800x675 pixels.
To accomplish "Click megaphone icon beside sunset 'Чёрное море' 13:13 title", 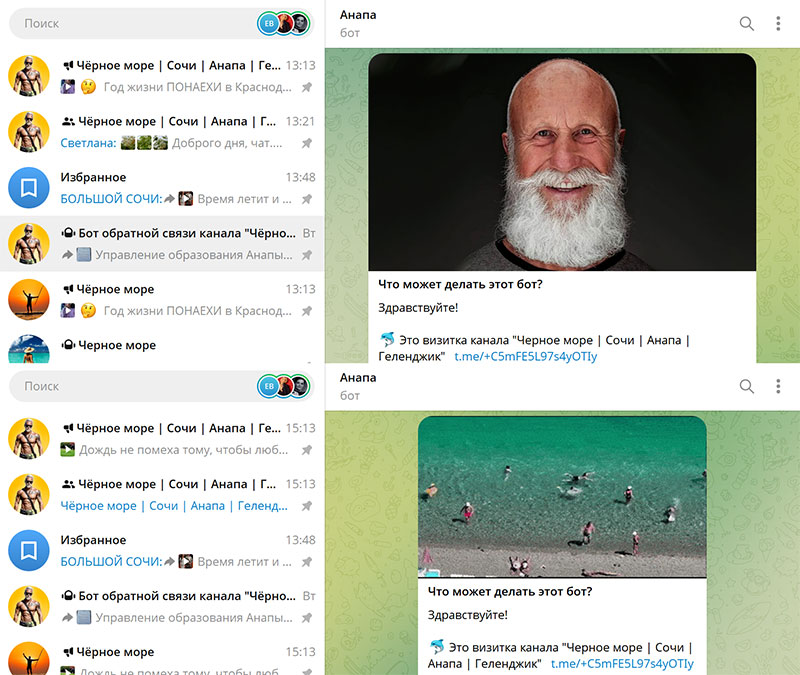I will (68, 289).
